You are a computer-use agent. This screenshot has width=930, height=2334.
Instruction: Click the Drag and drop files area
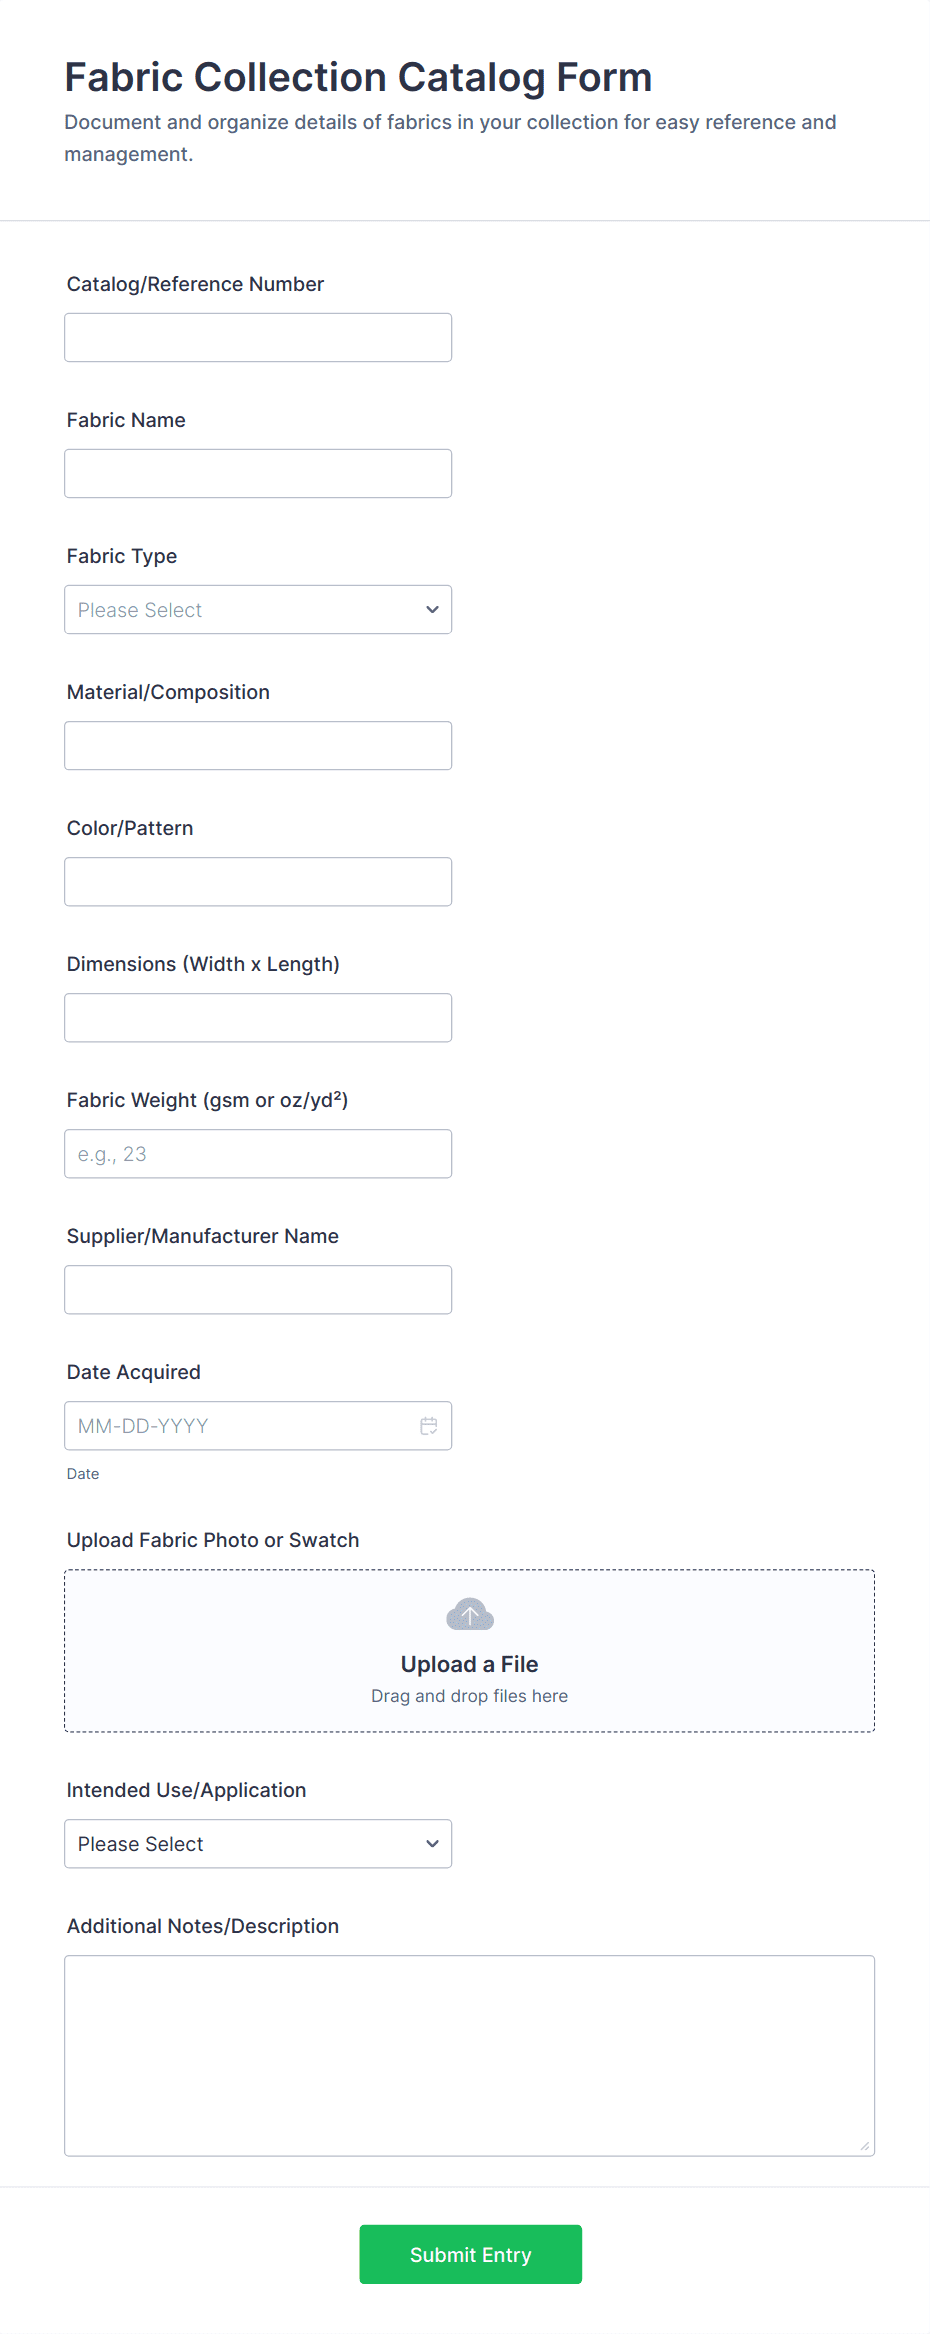click(469, 1696)
